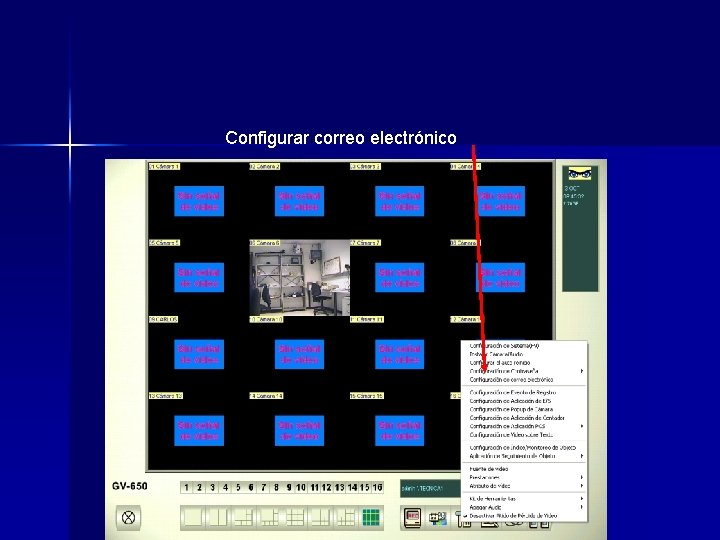
Task: Expand Aplicación de Seguimiento de Objeto submenu
Action: 582,456
